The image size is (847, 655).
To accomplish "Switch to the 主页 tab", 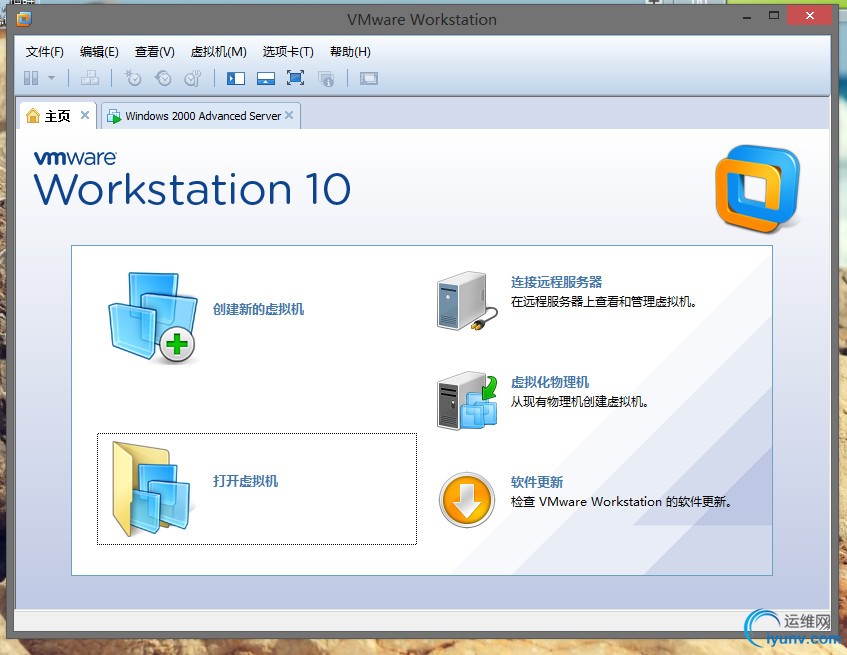I will pos(58,116).
